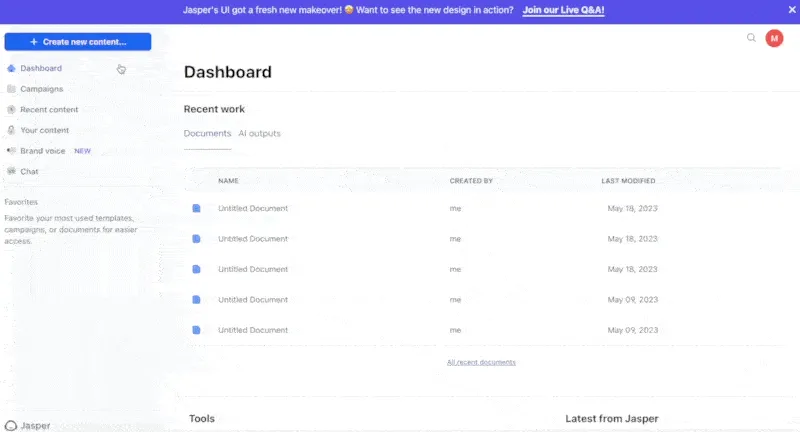The width and height of the screenshot is (800, 432).
Task: Open the first Untitled Document dated May 09
Action: tap(253, 300)
